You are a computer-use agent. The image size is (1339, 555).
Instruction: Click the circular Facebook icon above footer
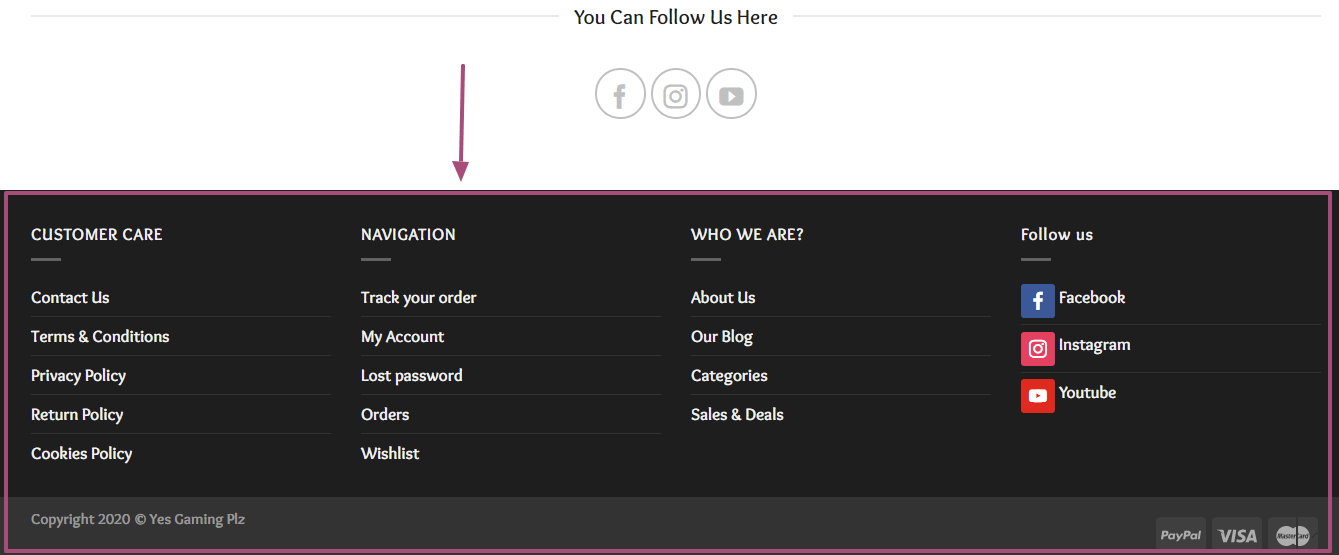(x=620, y=94)
